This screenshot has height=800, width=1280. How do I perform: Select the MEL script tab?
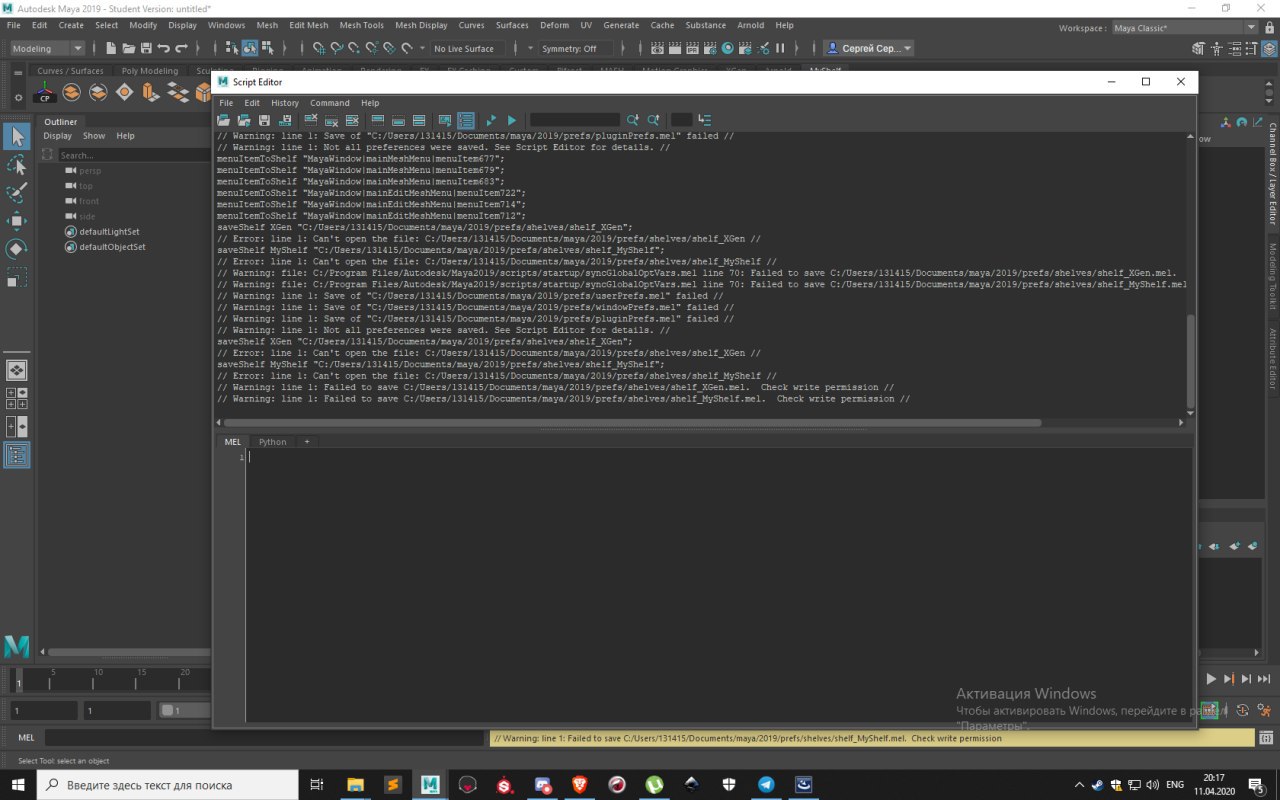[x=232, y=441]
